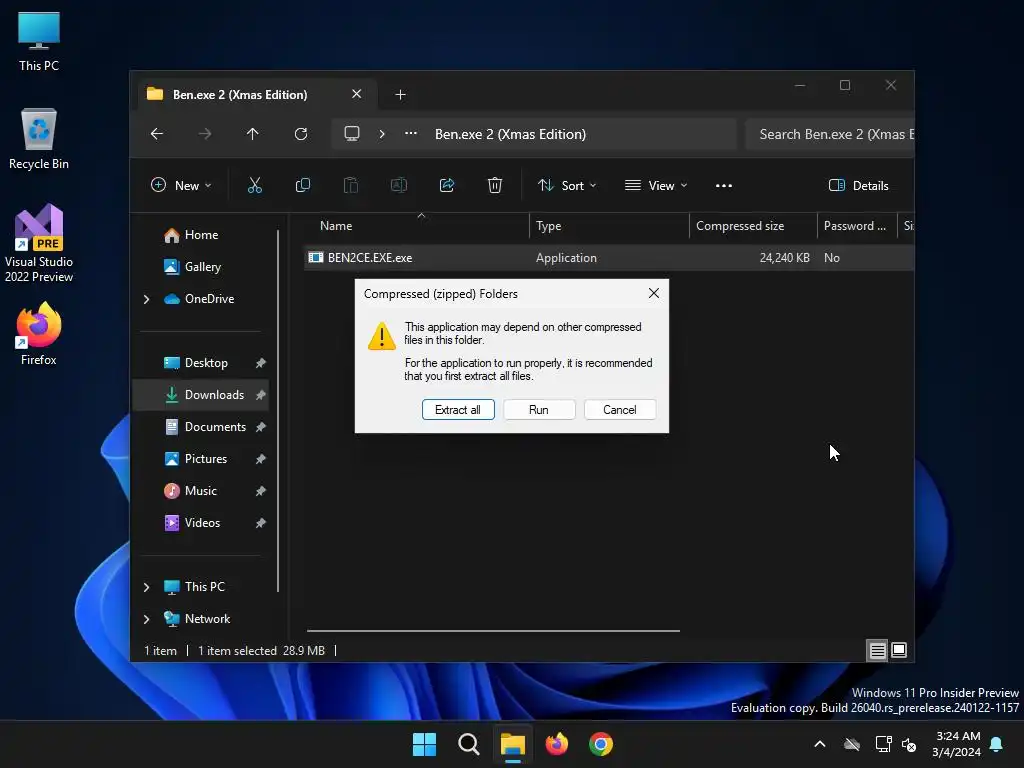This screenshot has height=768, width=1024.
Task: Open This PC desktop icon
Action: click(x=39, y=42)
